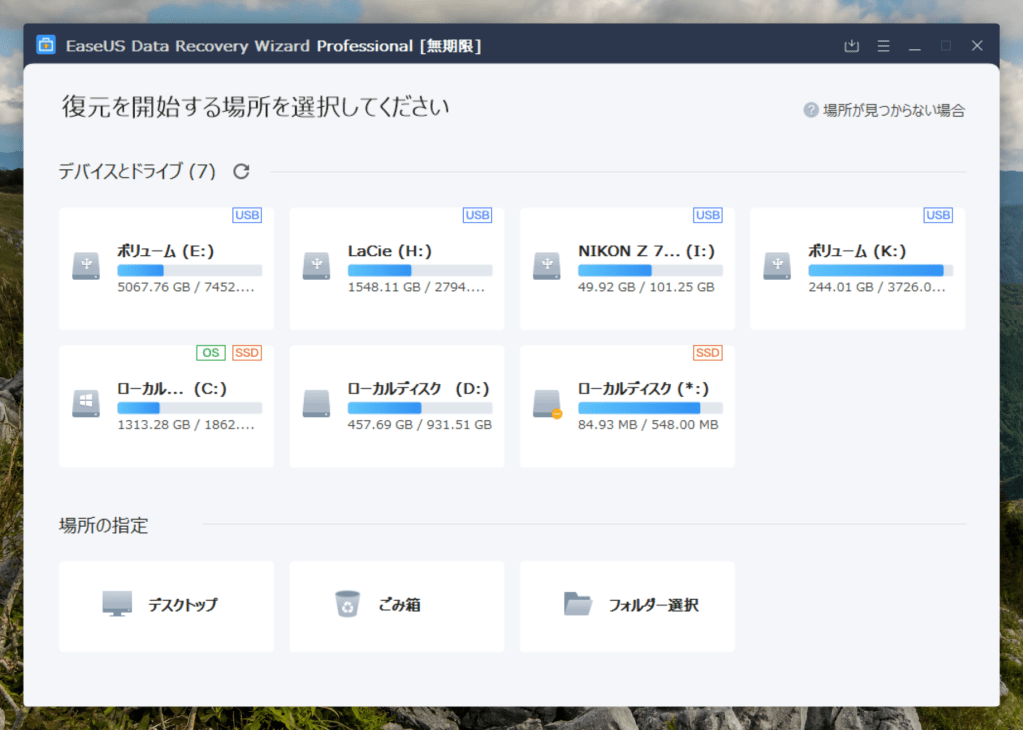Click the EaseUS app logo icon
Image resolution: width=1023 pixels, height=730 pixels.
46,46
